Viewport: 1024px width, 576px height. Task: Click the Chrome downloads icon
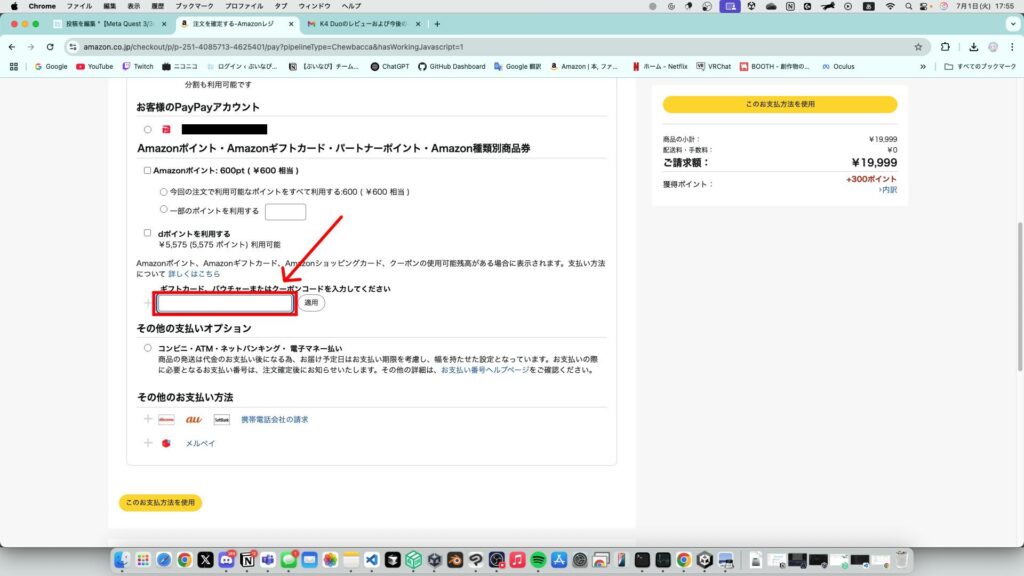click(973, 46)
